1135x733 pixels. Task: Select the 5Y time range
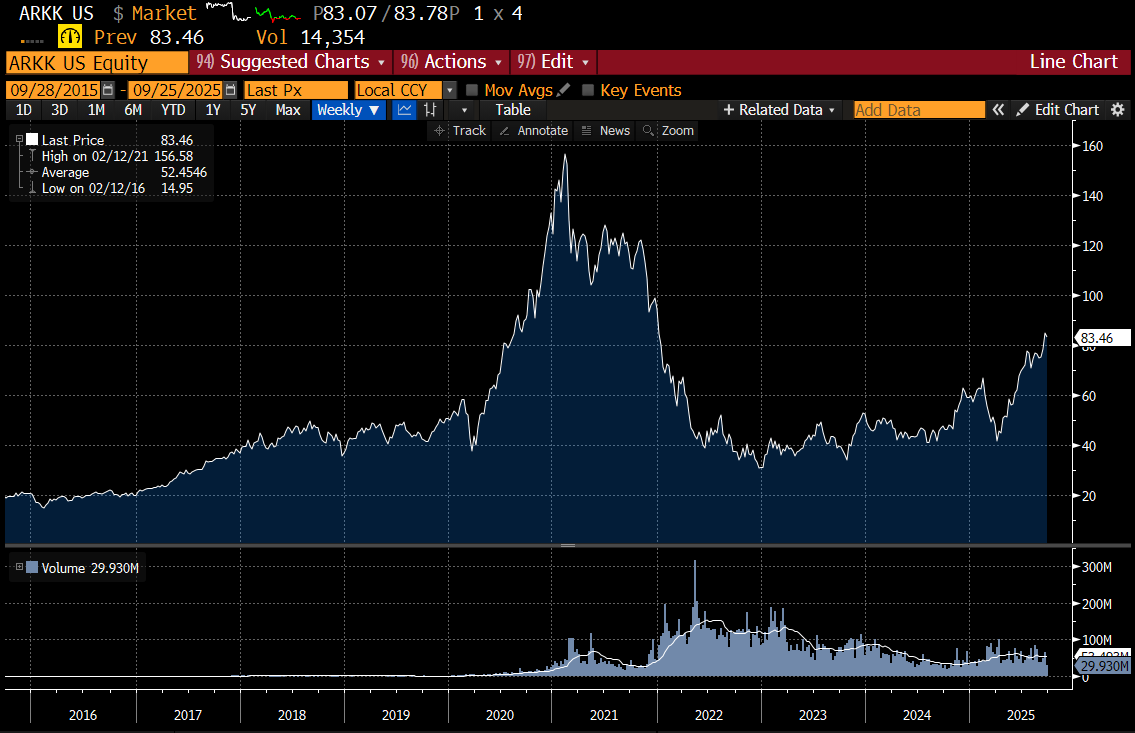point(248,110)
